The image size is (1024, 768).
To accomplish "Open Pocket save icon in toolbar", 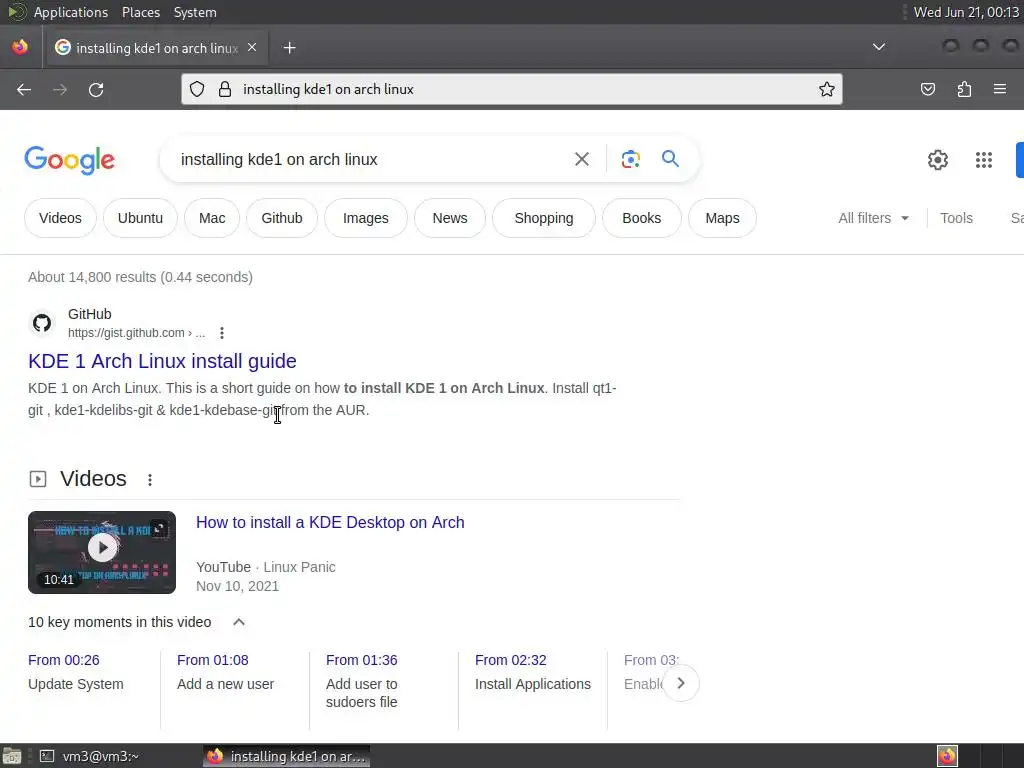I will [x=927, y=89].
